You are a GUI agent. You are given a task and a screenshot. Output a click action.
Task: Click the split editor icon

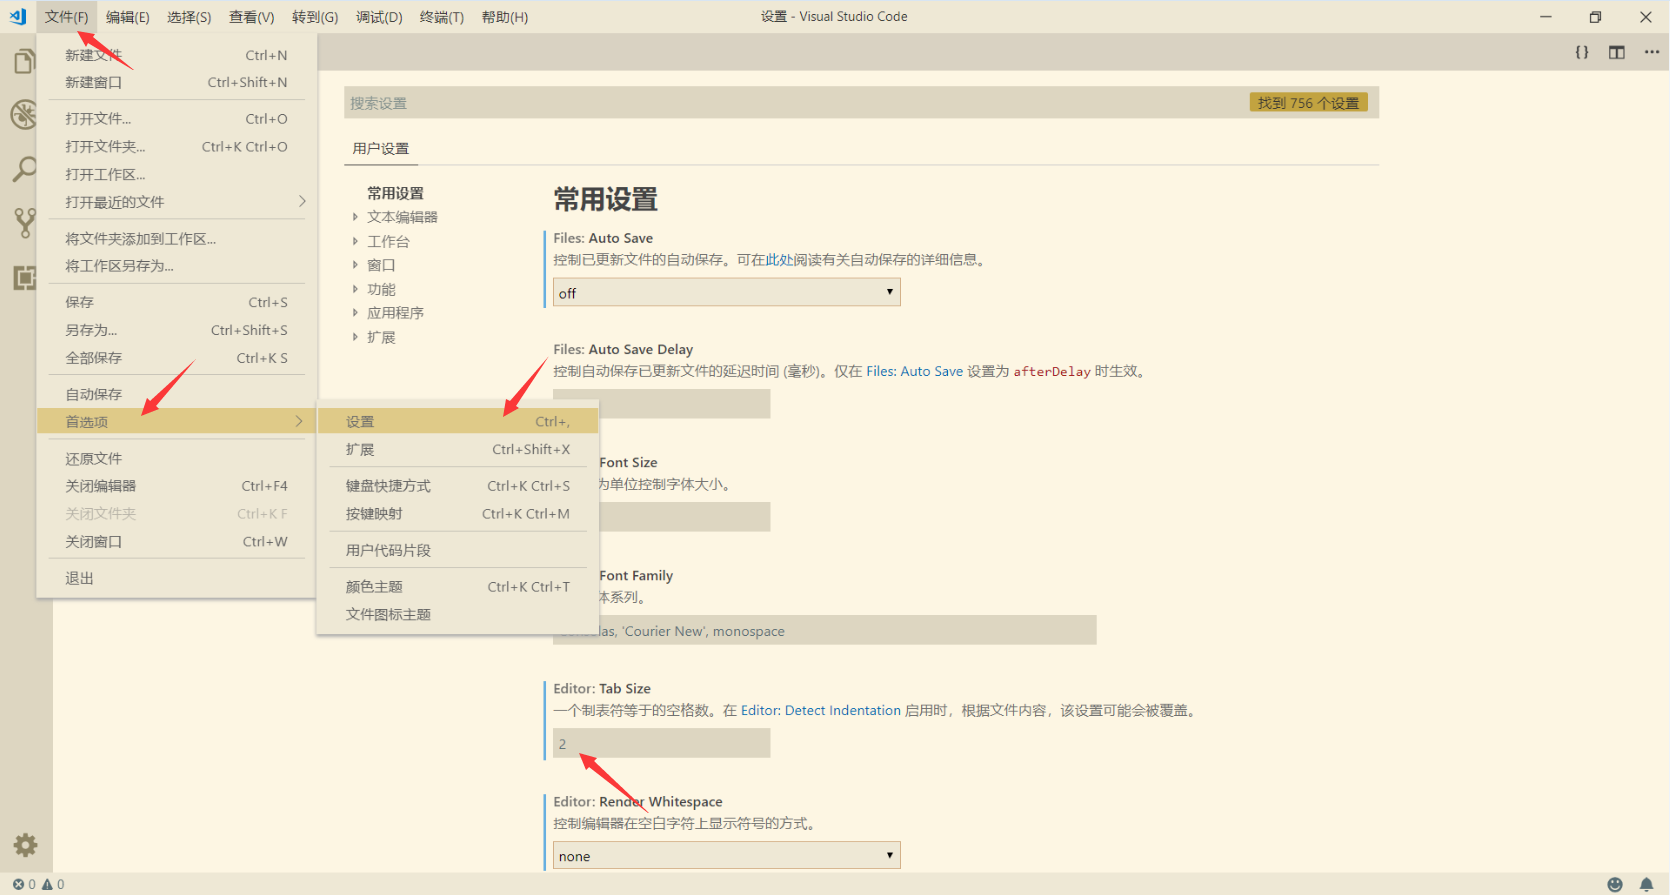1617,52
